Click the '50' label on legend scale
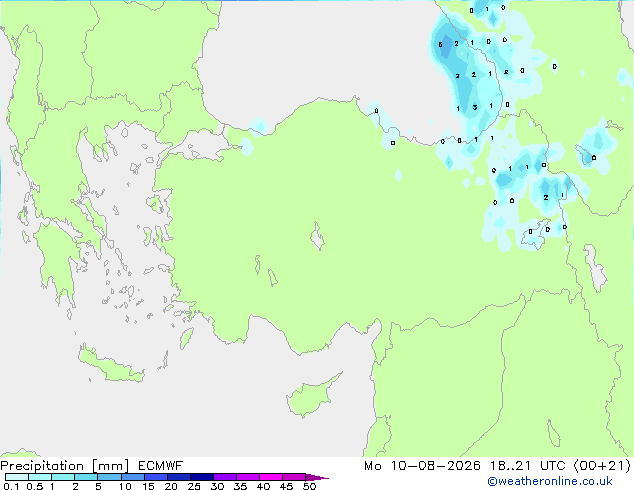The width and height of the screenshot is (634, 490). (x=309, y=486)
